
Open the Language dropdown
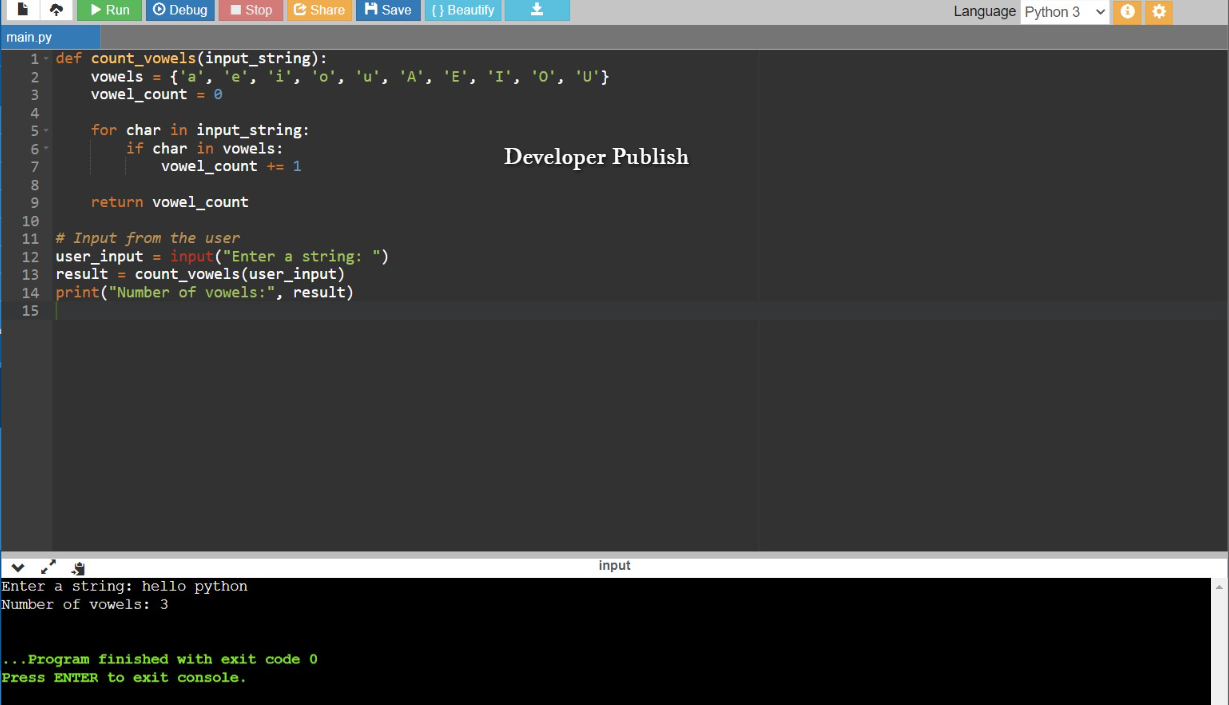1064,11
